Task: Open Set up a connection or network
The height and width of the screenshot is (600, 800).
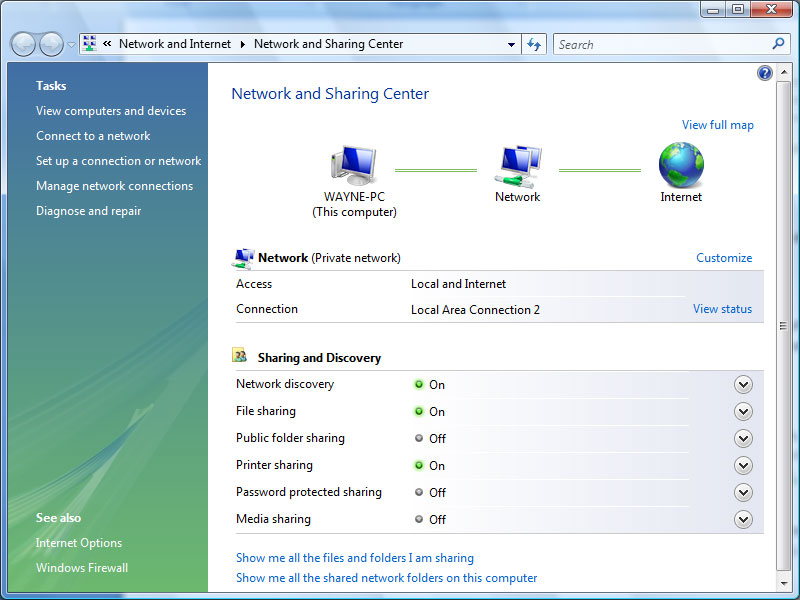Action: (x=119, y=161)
